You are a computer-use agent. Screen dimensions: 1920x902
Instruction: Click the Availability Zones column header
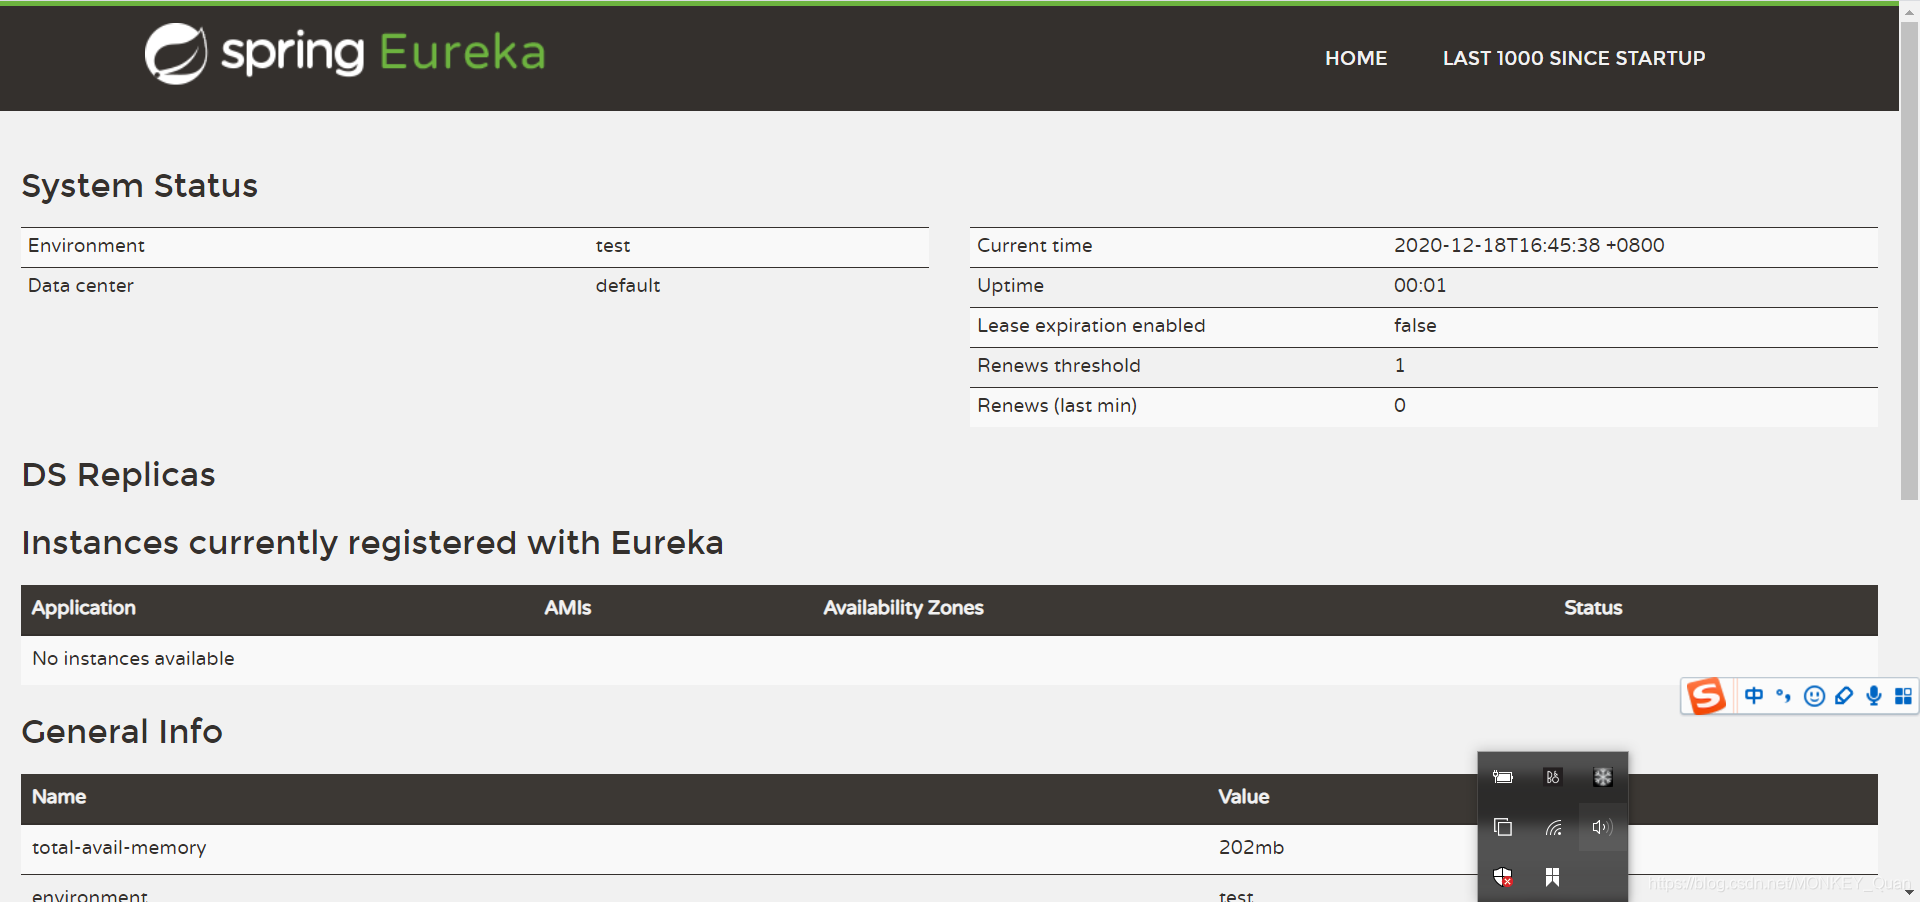(903, 608)
